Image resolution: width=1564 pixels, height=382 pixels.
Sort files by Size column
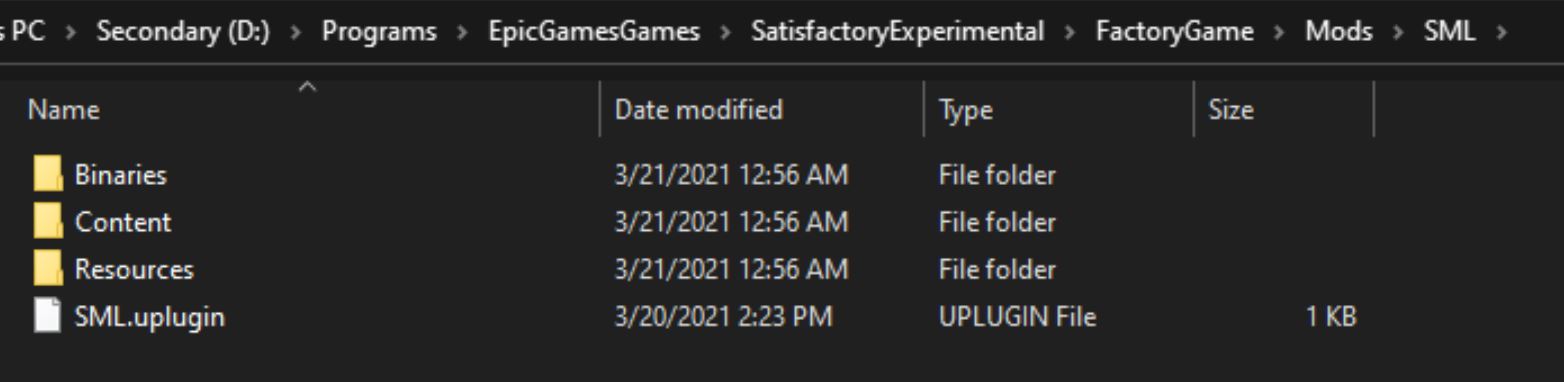pyautogui.click(x=1284, y=110)
